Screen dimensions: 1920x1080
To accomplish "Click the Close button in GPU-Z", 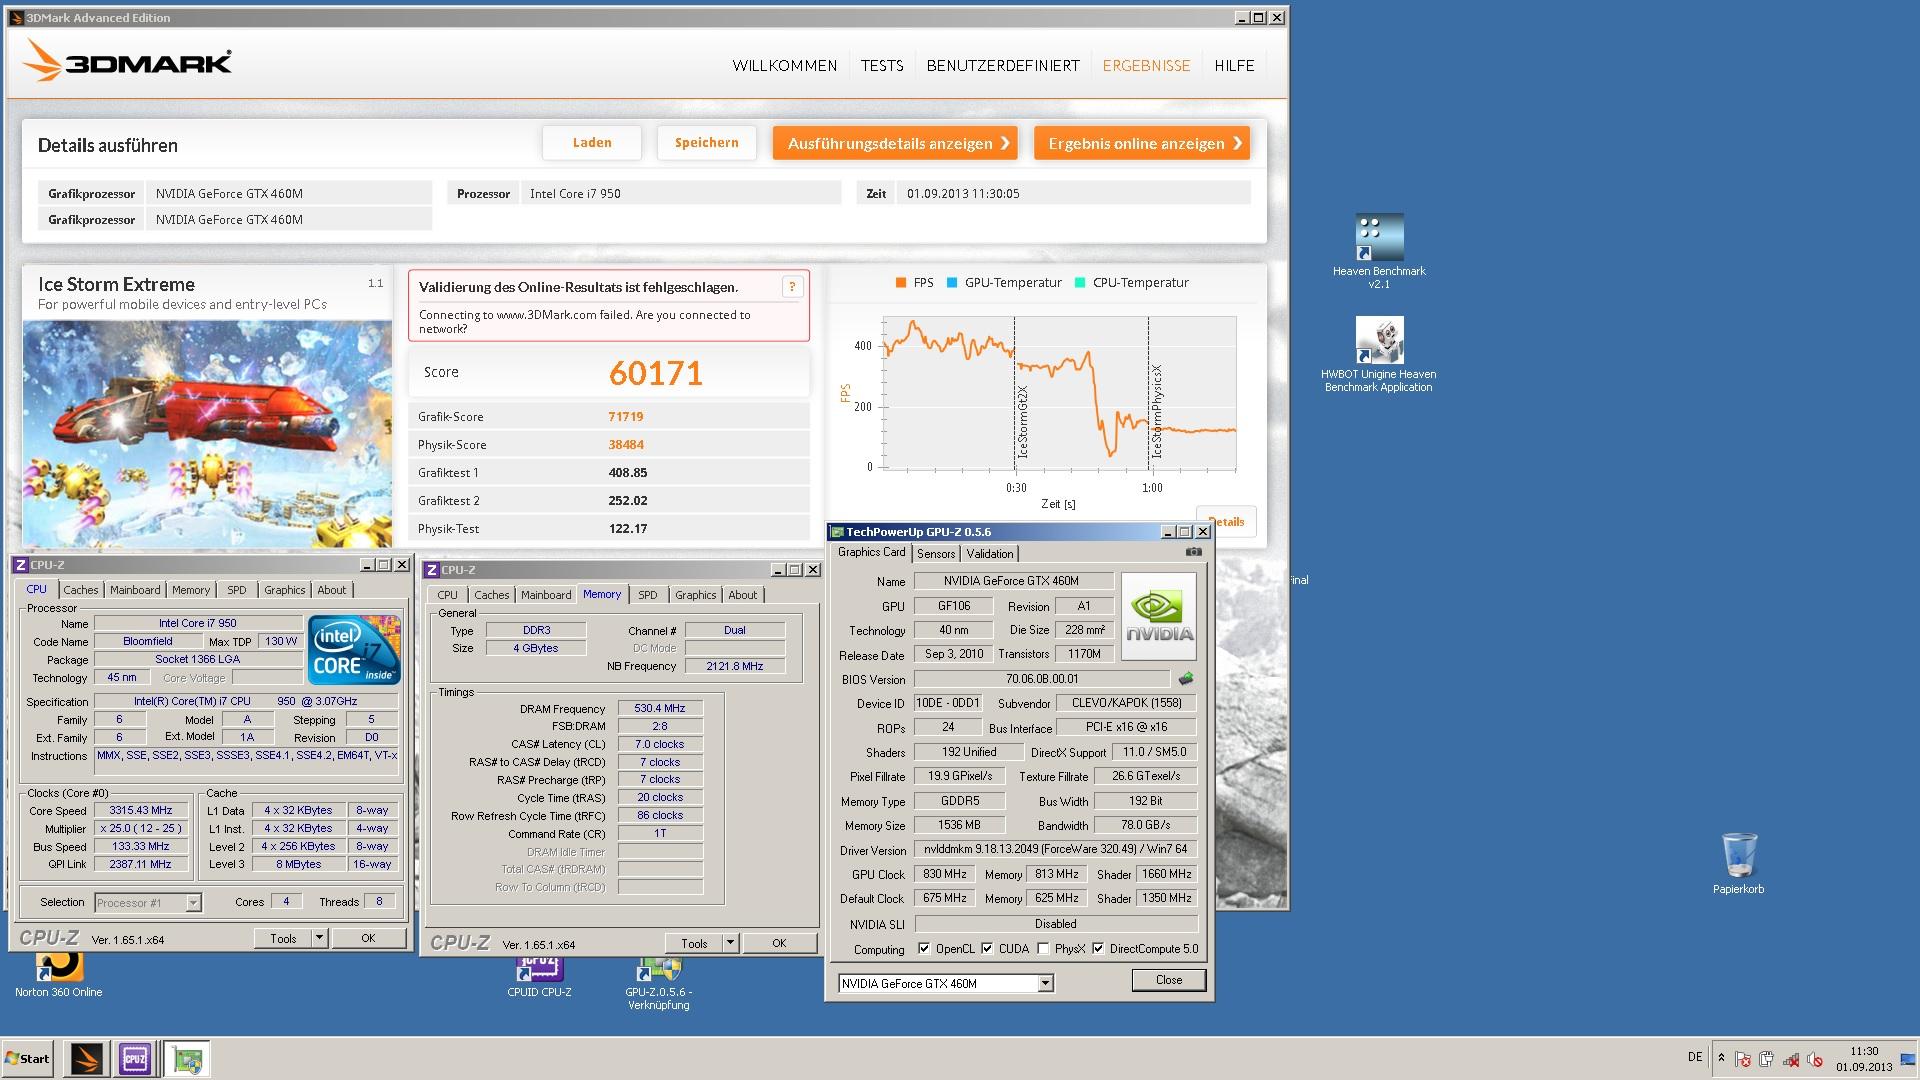I will (x=1168, y=980).
